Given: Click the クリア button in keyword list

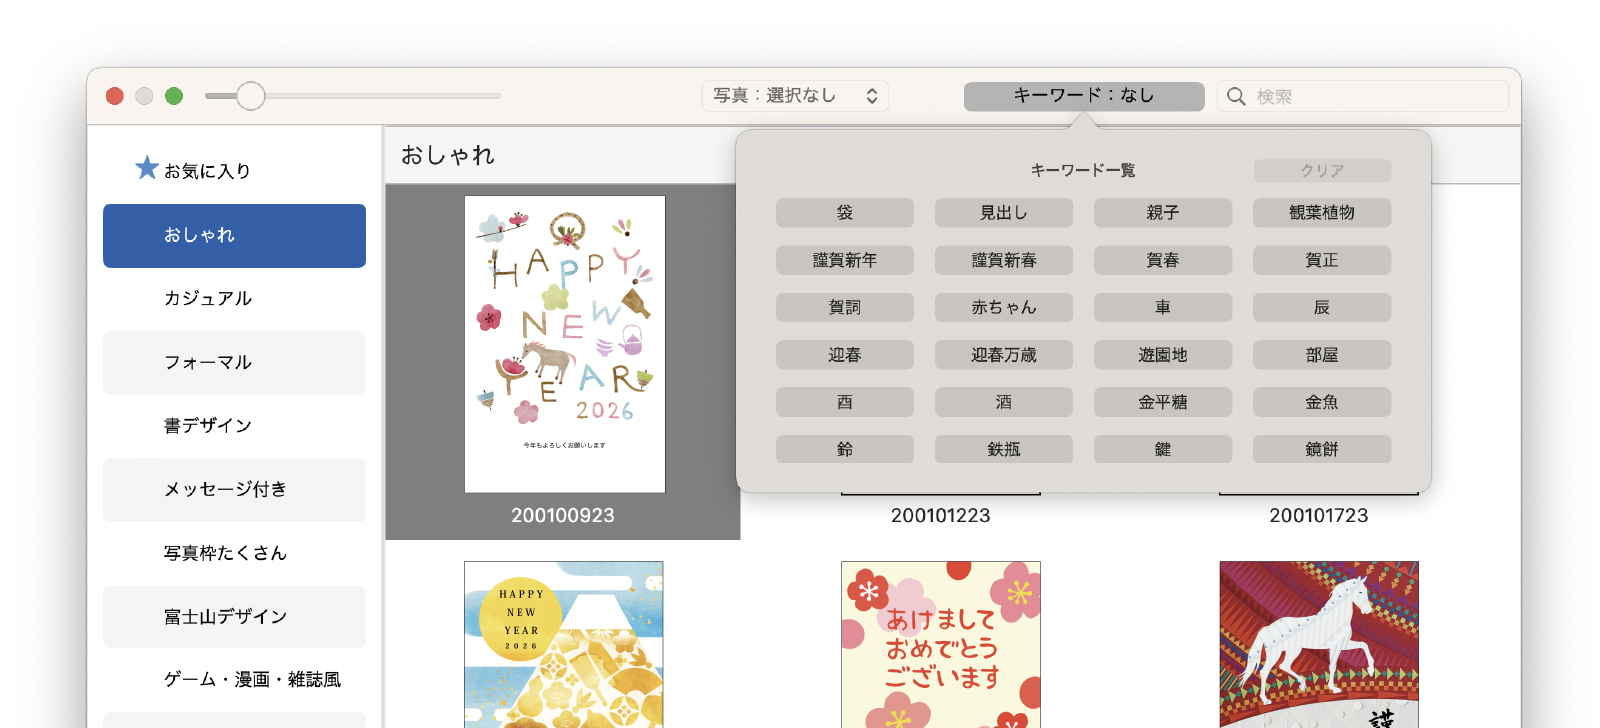Looking at the screenshot, I should point(1322,171).
